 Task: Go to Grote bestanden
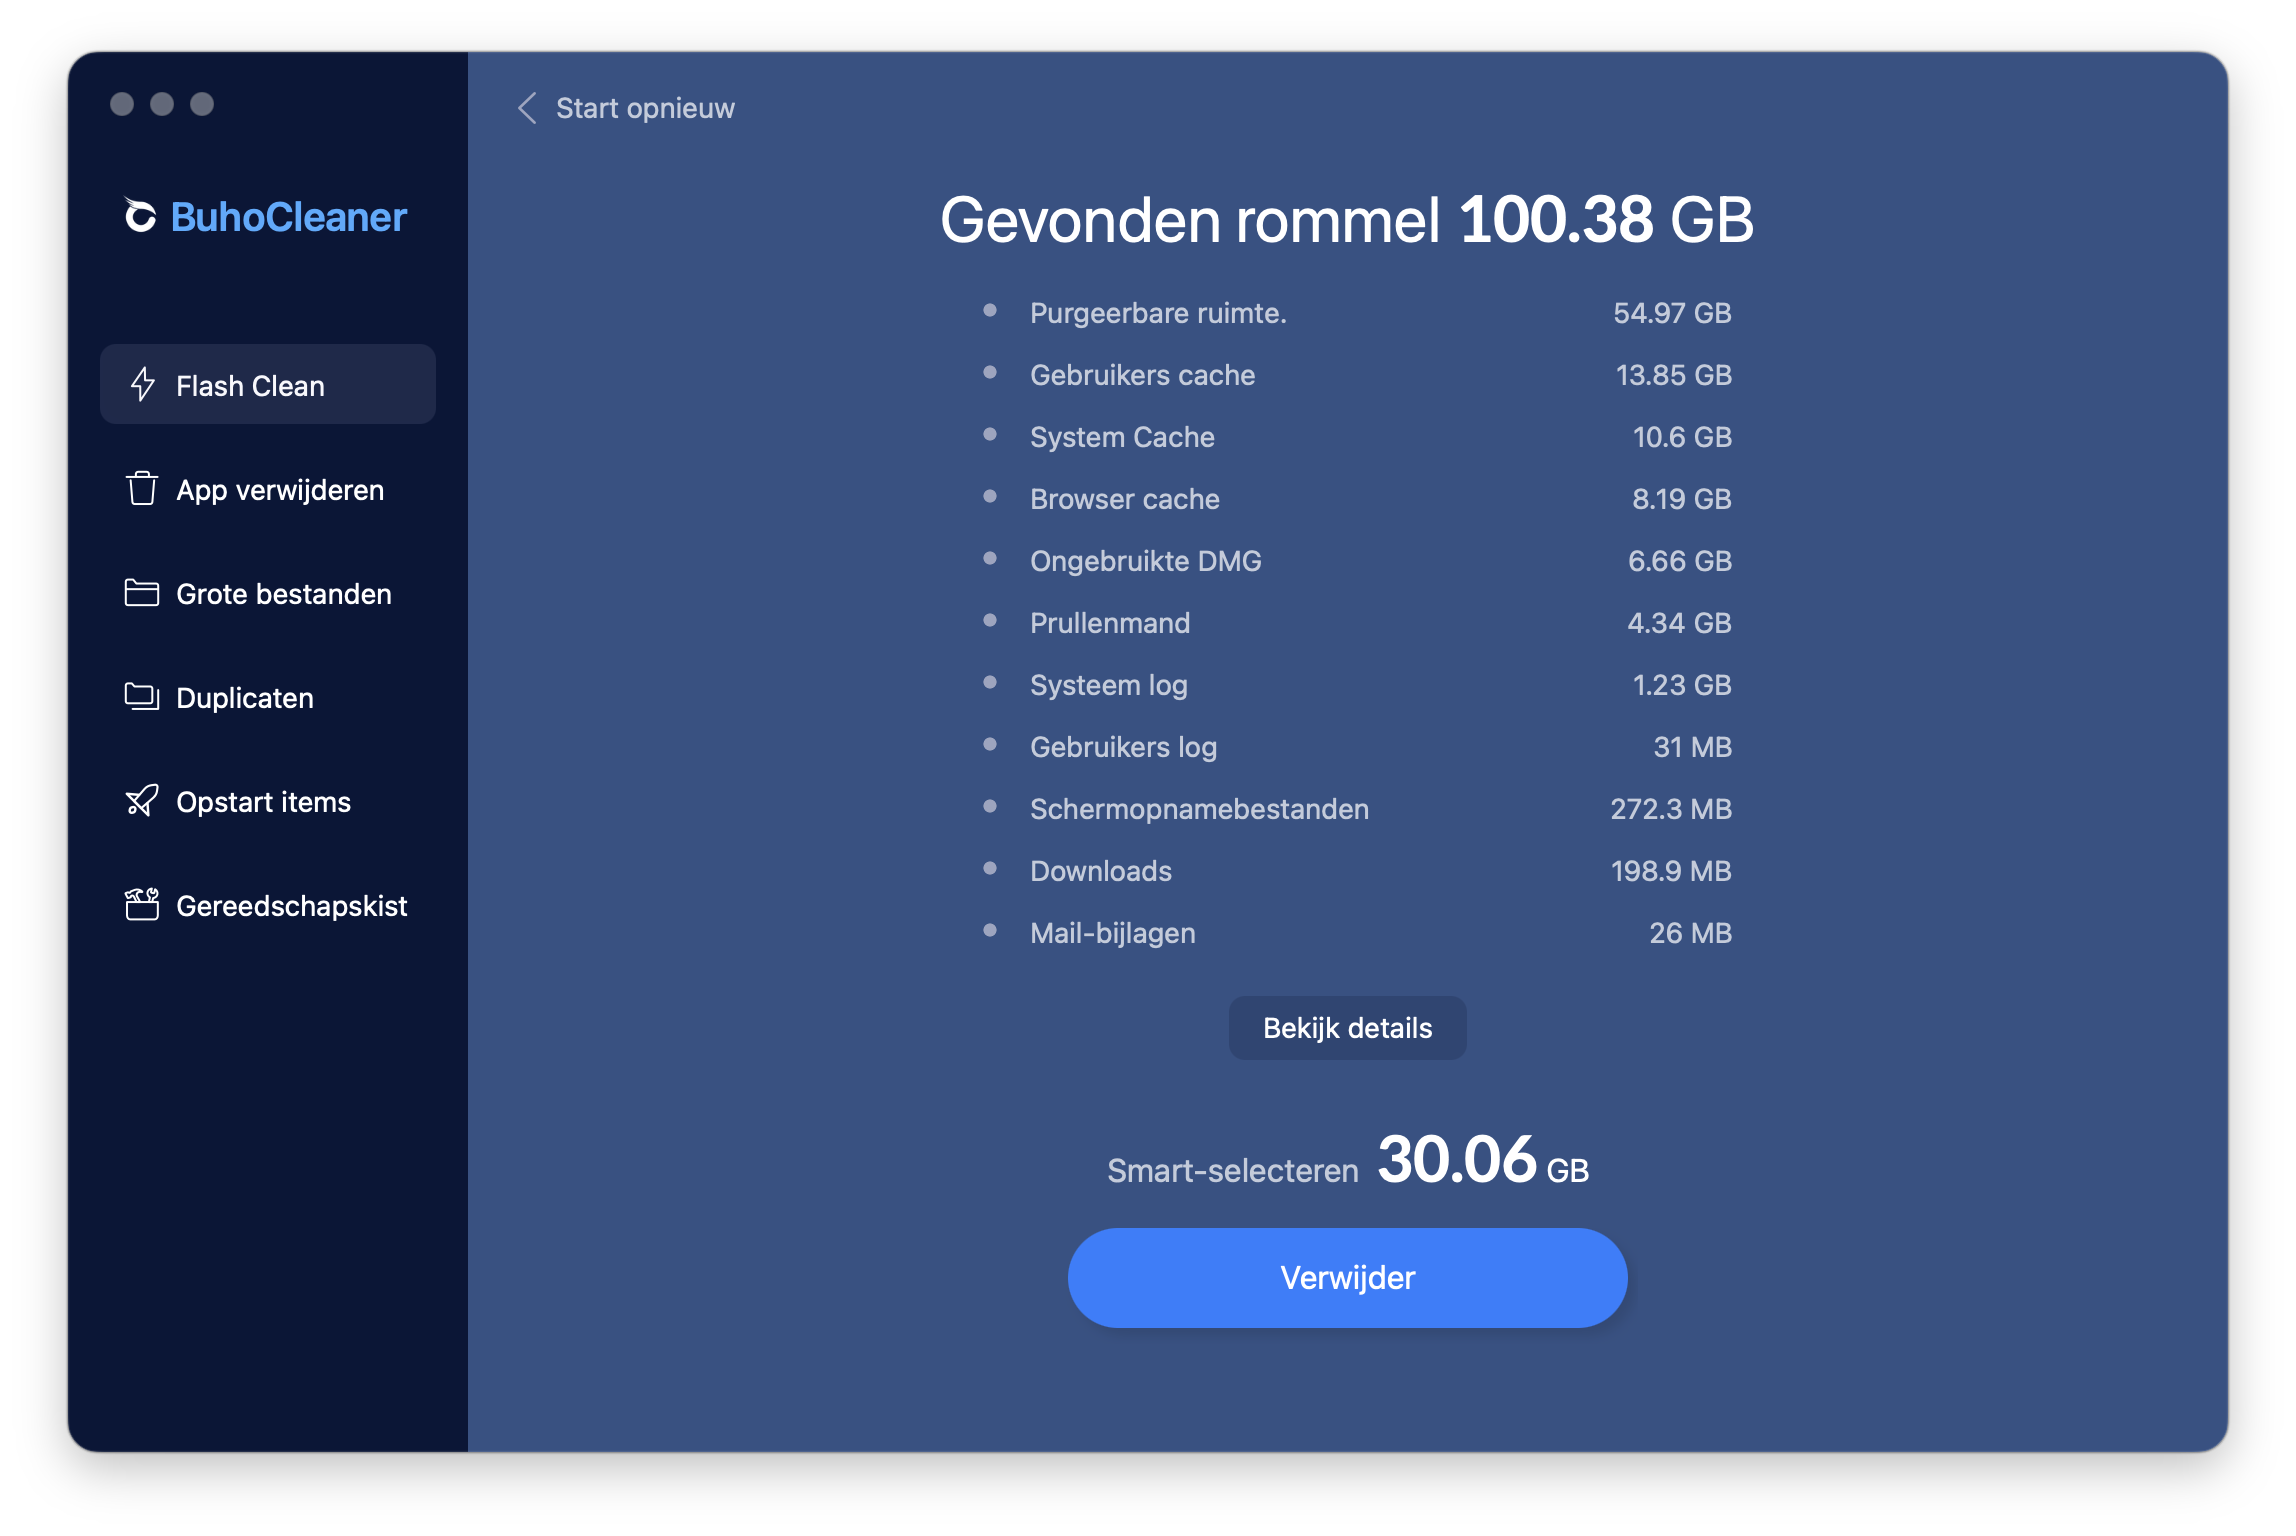[268, 593]
